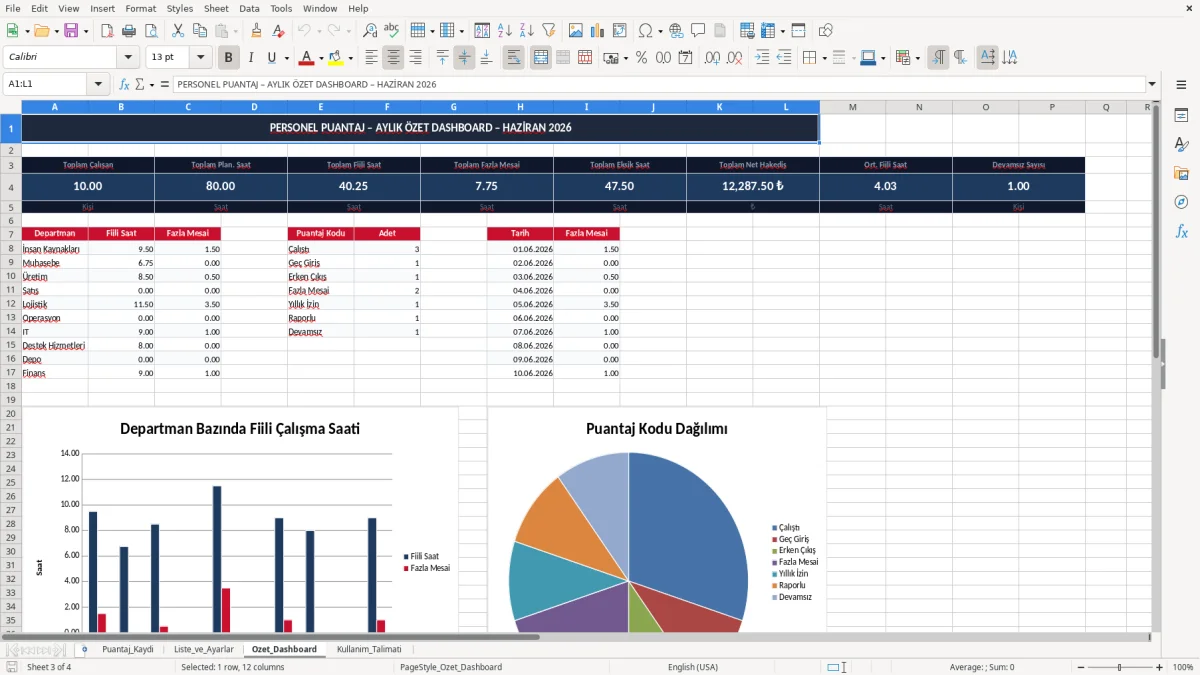Open the Borders dropdown arrow
1200x675 pixels.
pyautogui.click(x=825, y=58)
